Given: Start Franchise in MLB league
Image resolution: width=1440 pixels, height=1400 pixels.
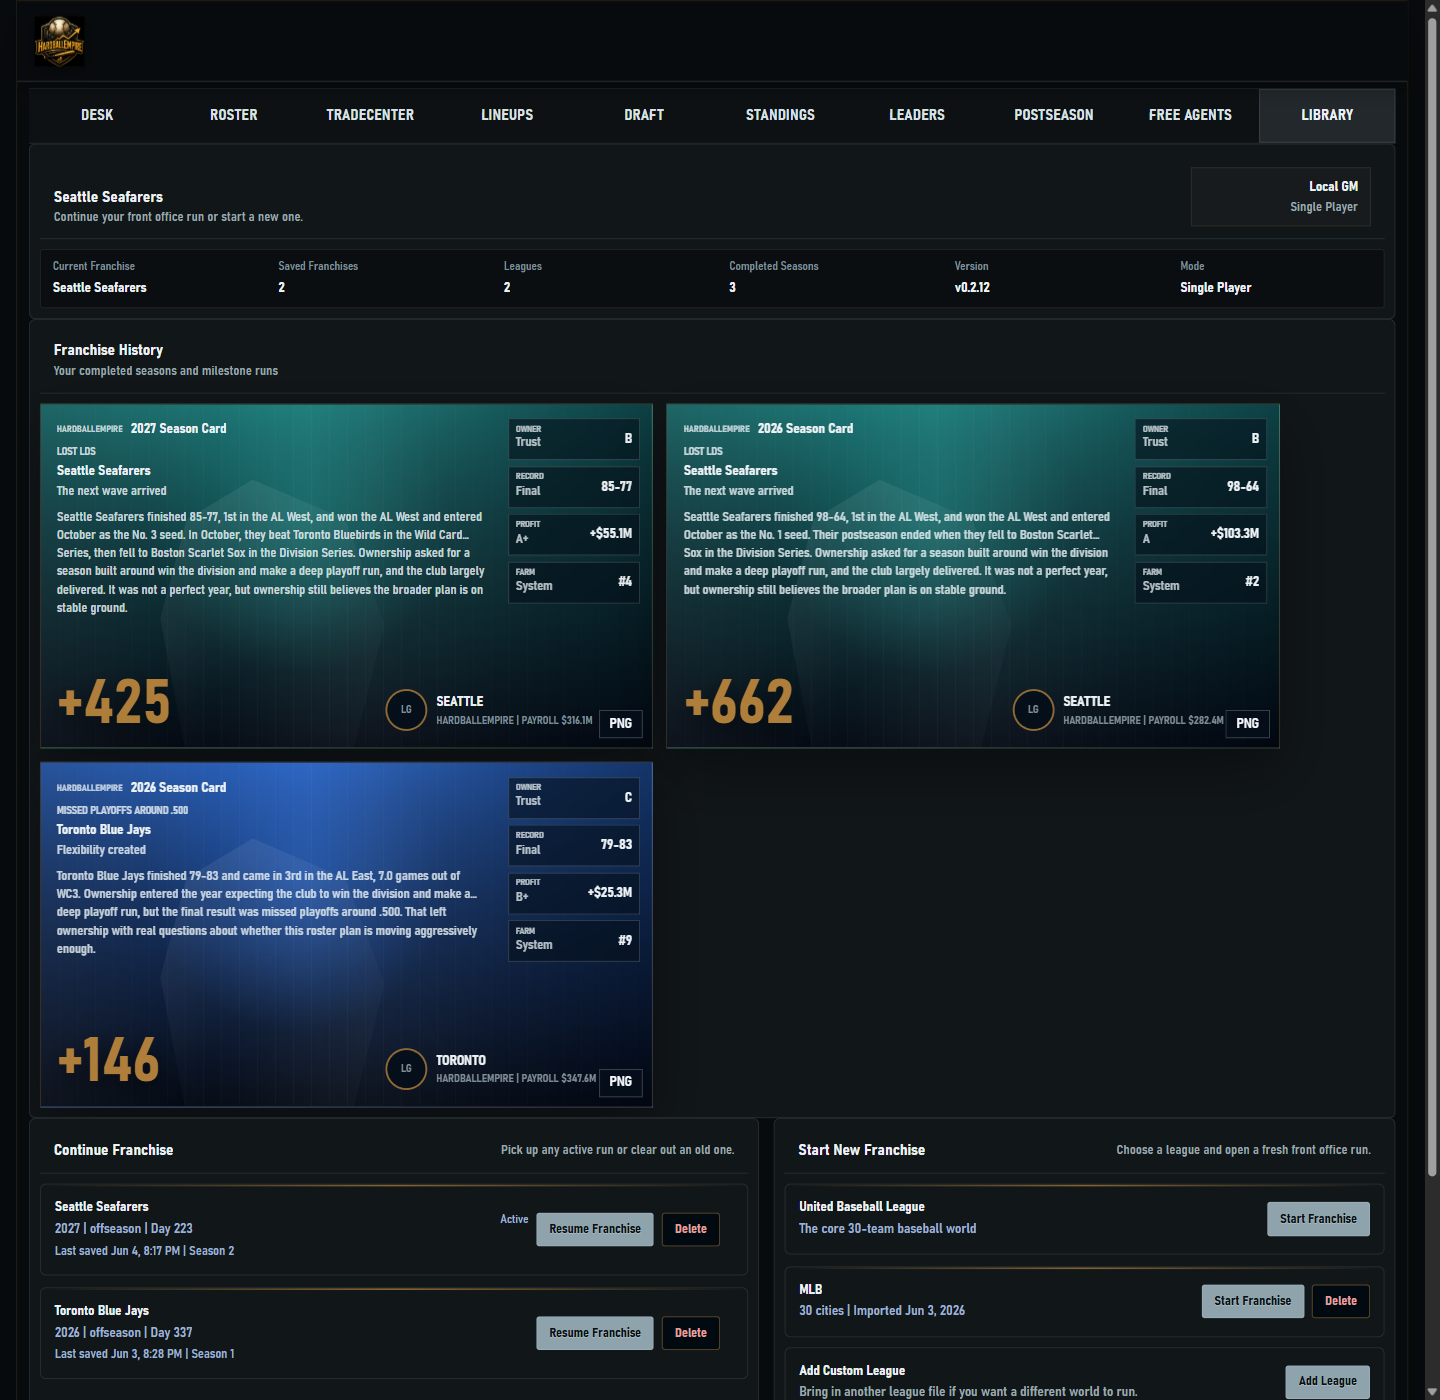Looking at the screenshot, I should coord(1253,1301).
